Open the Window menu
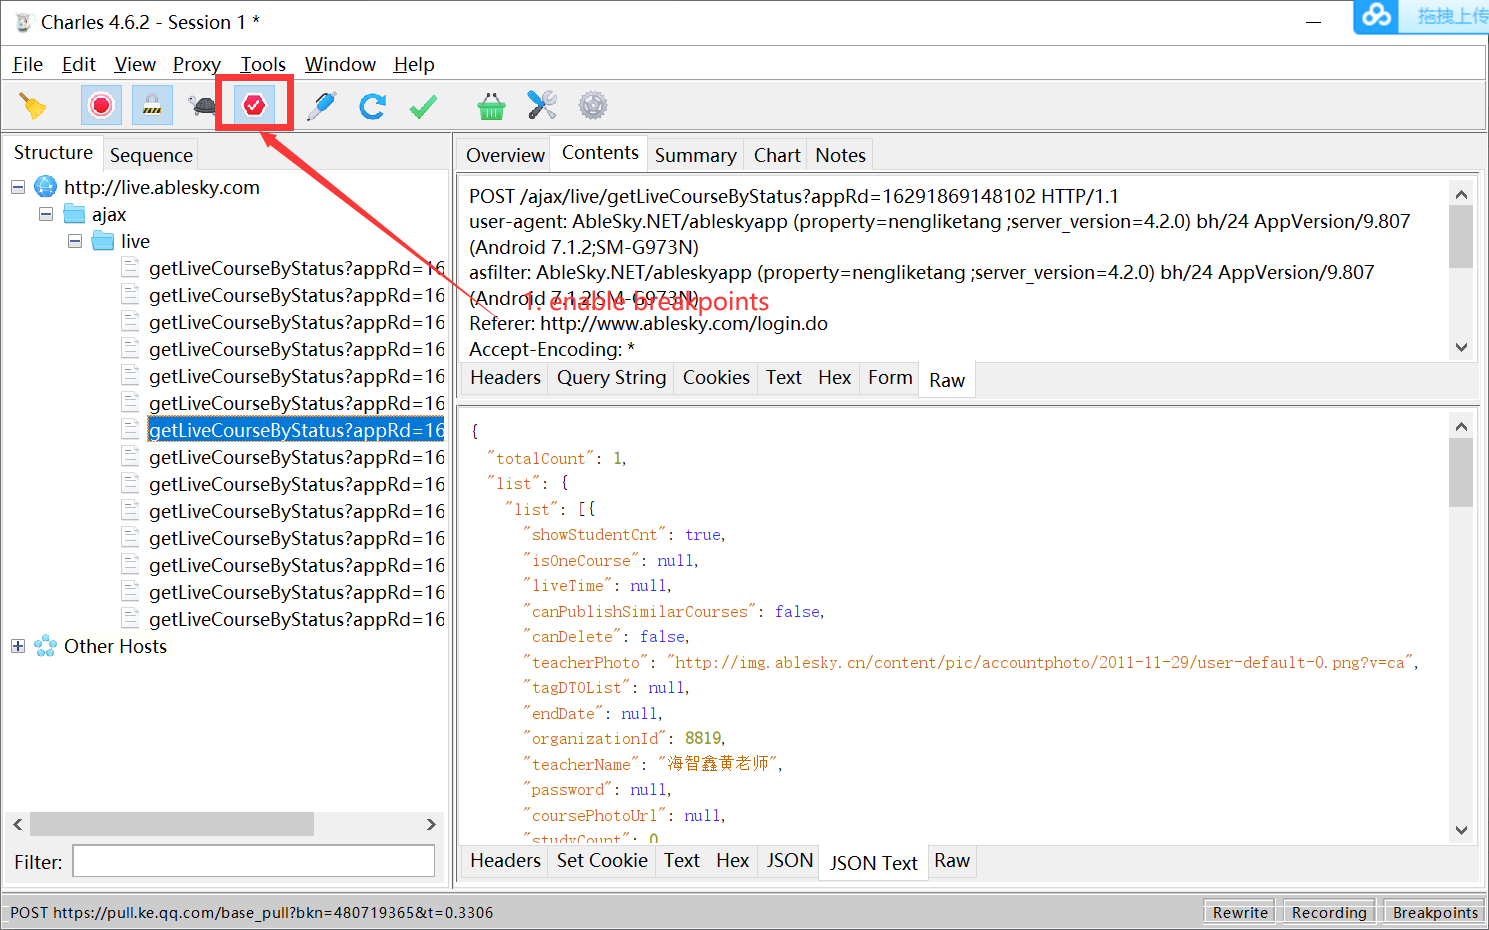The width and height of the screenshot is (1489, 930). pyautogui.click(x=340, y=64)
